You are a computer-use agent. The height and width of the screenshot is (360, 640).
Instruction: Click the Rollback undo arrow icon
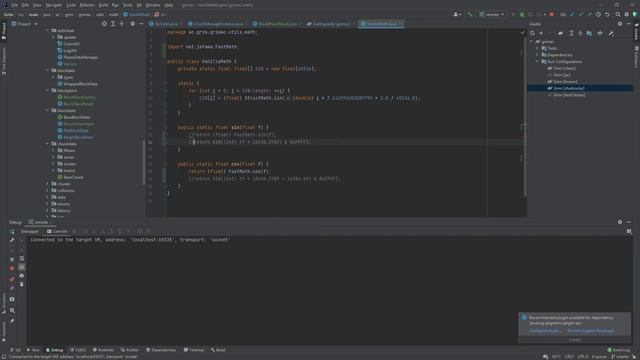point(607,15)
